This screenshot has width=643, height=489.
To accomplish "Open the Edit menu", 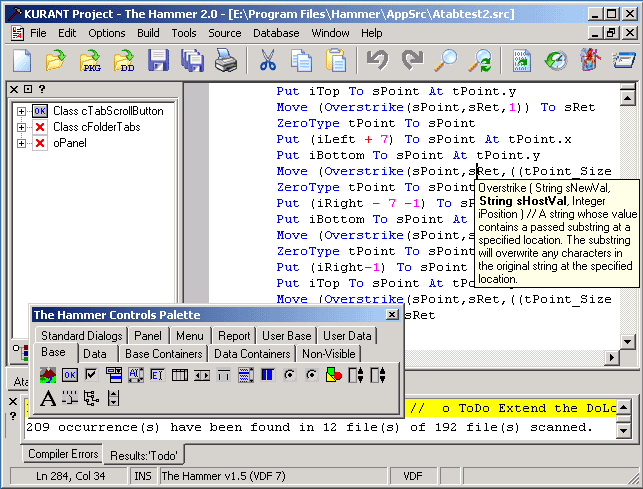I will (x=67, y=33).
